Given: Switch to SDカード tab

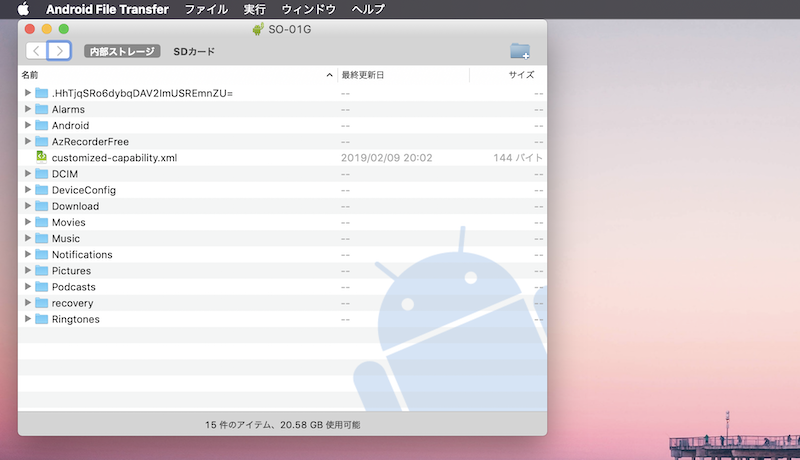Looking at the screenshot, I should [x=194, y=51].
